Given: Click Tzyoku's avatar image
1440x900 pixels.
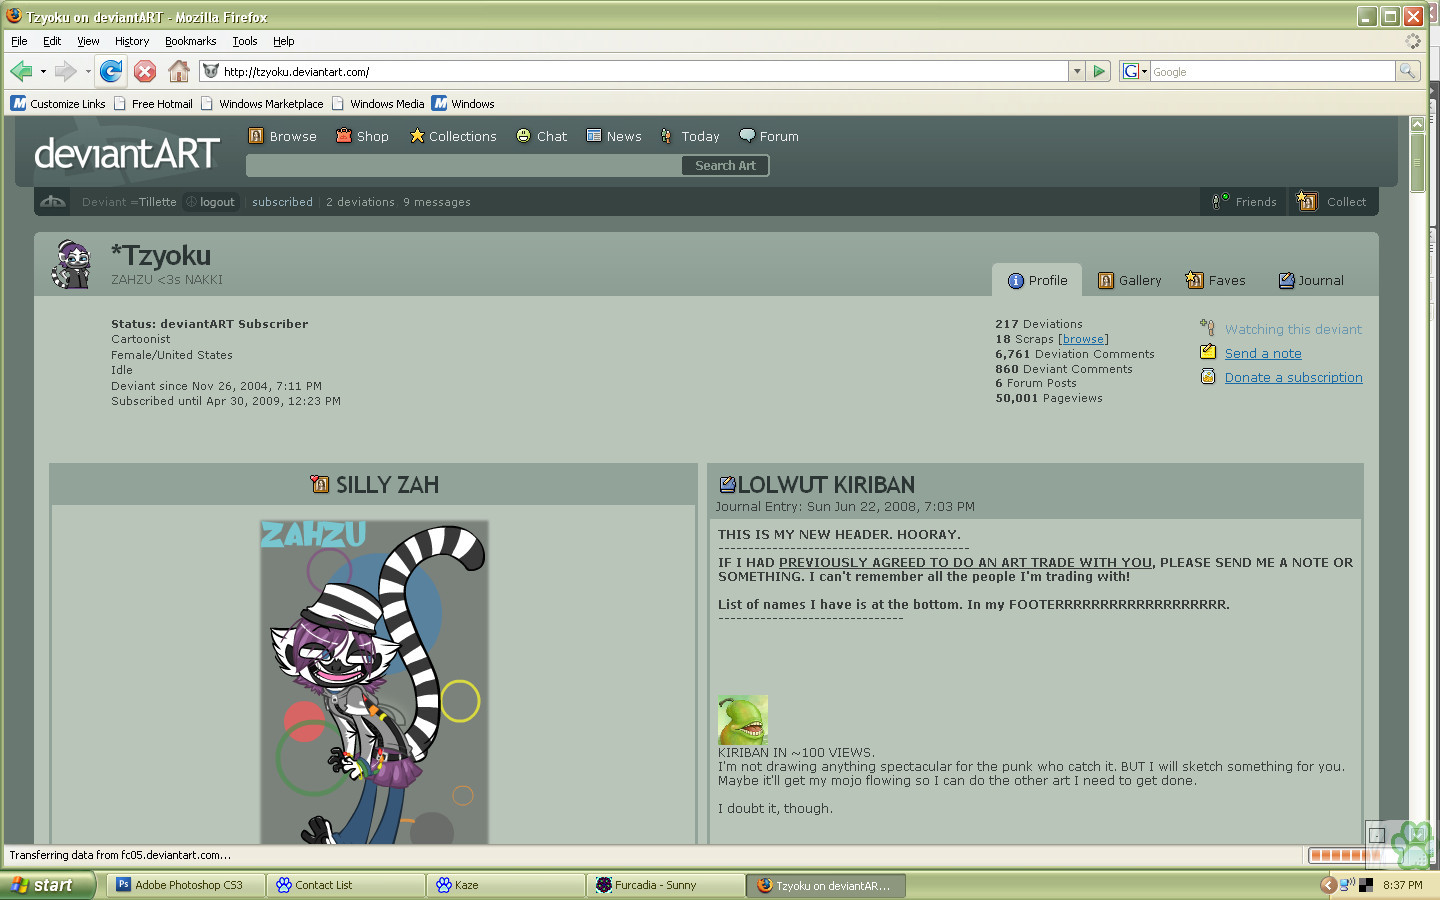Looking at the screenshot, I should [x=72, y=264].
